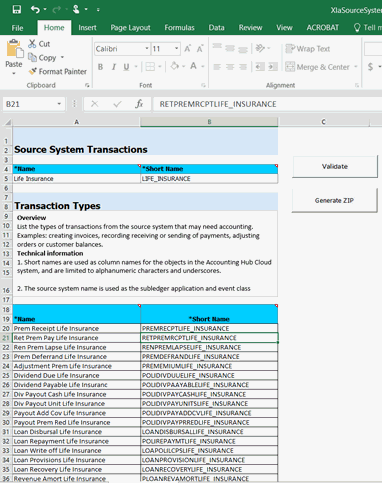The image size is (382, 483).
Task: Open the Merge & Center dropdown arrow
Action: coord(355,67)
